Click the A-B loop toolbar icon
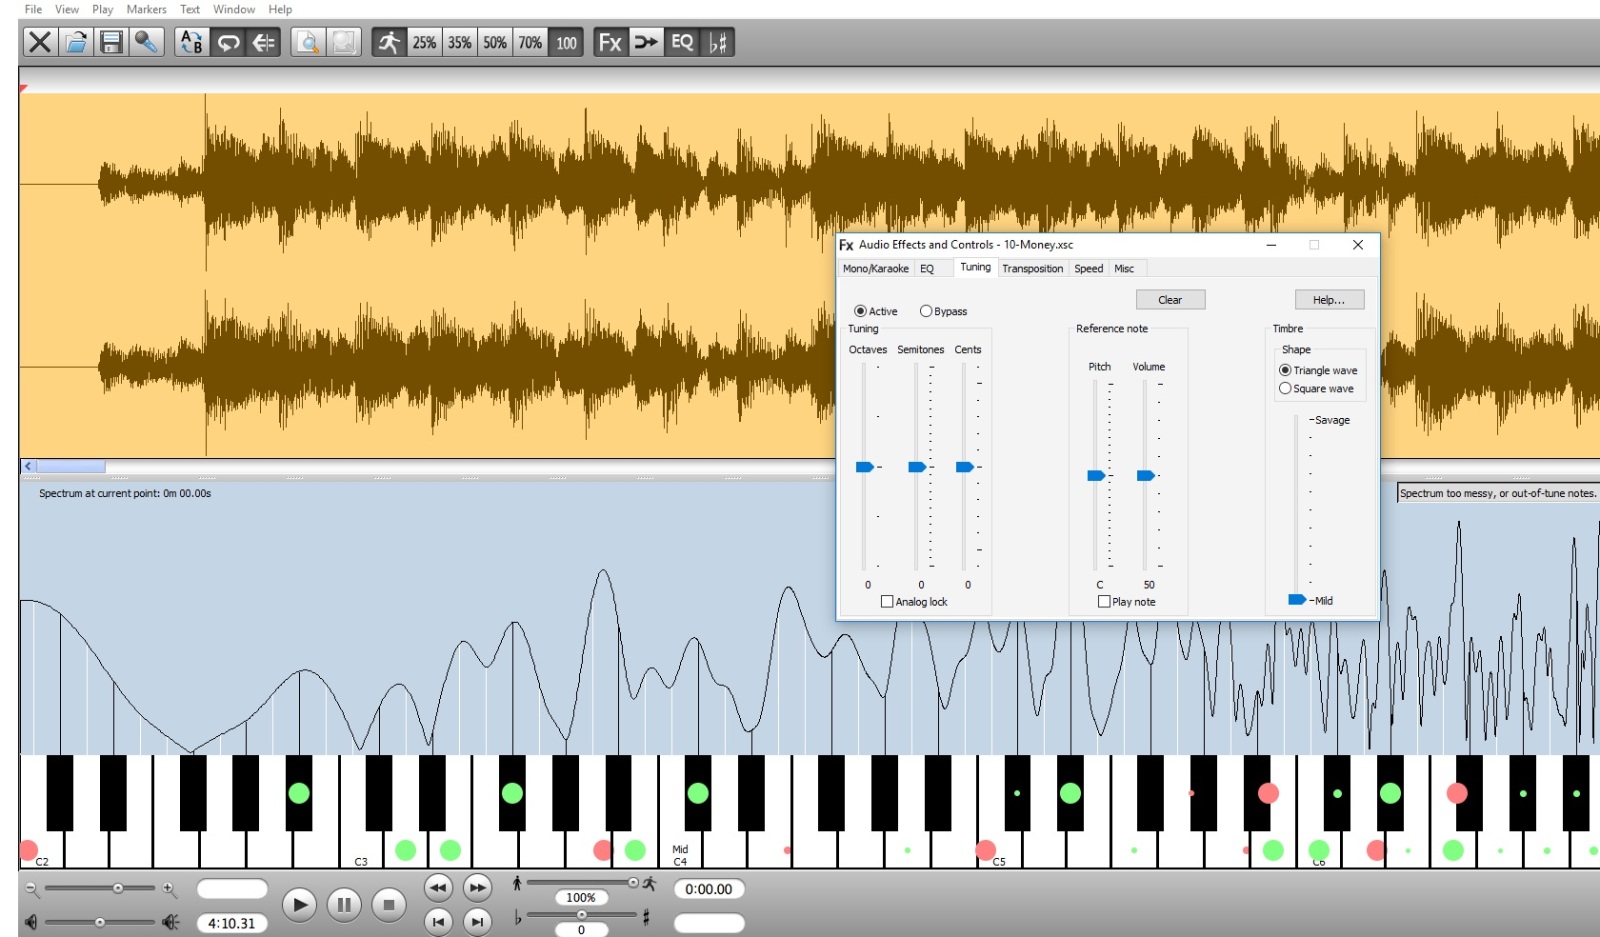The height and width of the screenshot is (937, 1600). (191, 42)
